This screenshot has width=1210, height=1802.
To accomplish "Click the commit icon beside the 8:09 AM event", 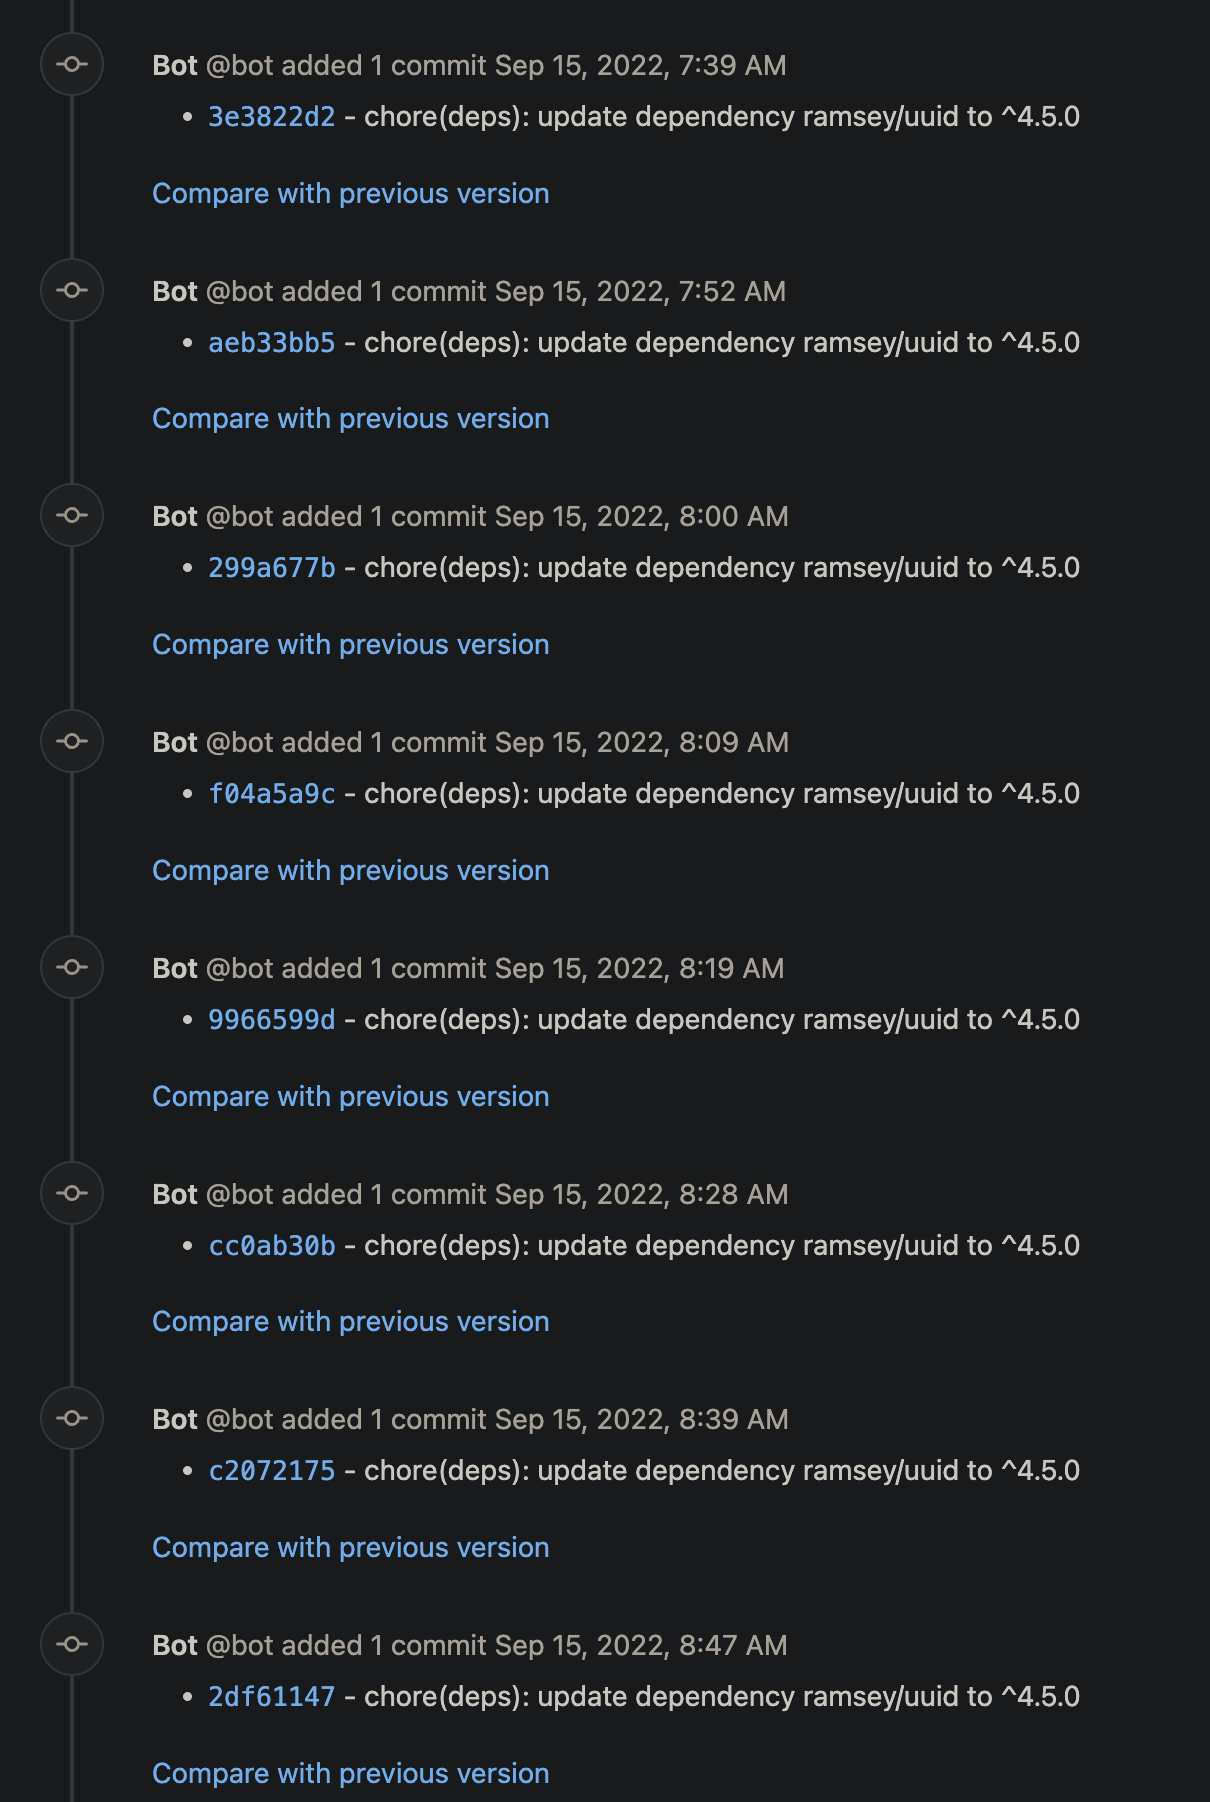I will [72, 741].
